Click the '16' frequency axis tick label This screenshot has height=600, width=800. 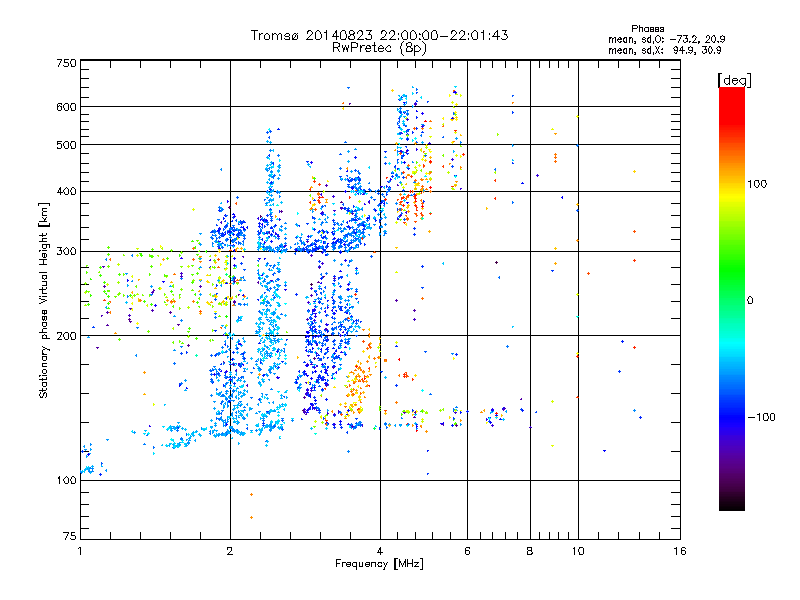tap(680, 551)
